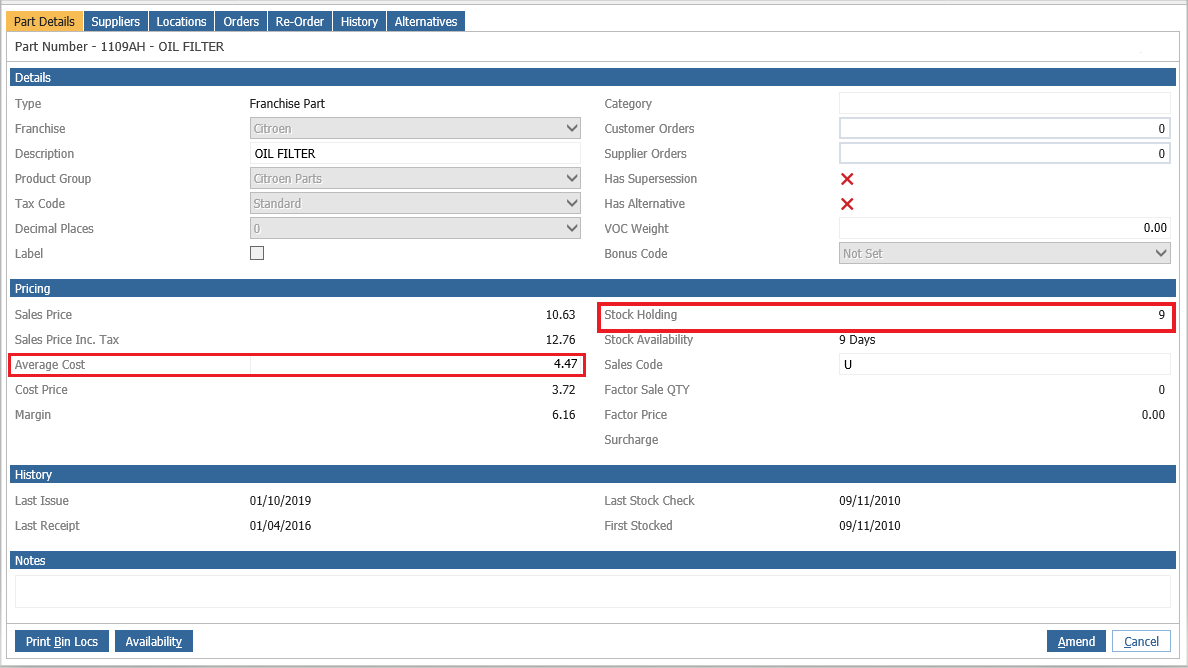Open the Decimal Places dropdown

coord(415,228)
